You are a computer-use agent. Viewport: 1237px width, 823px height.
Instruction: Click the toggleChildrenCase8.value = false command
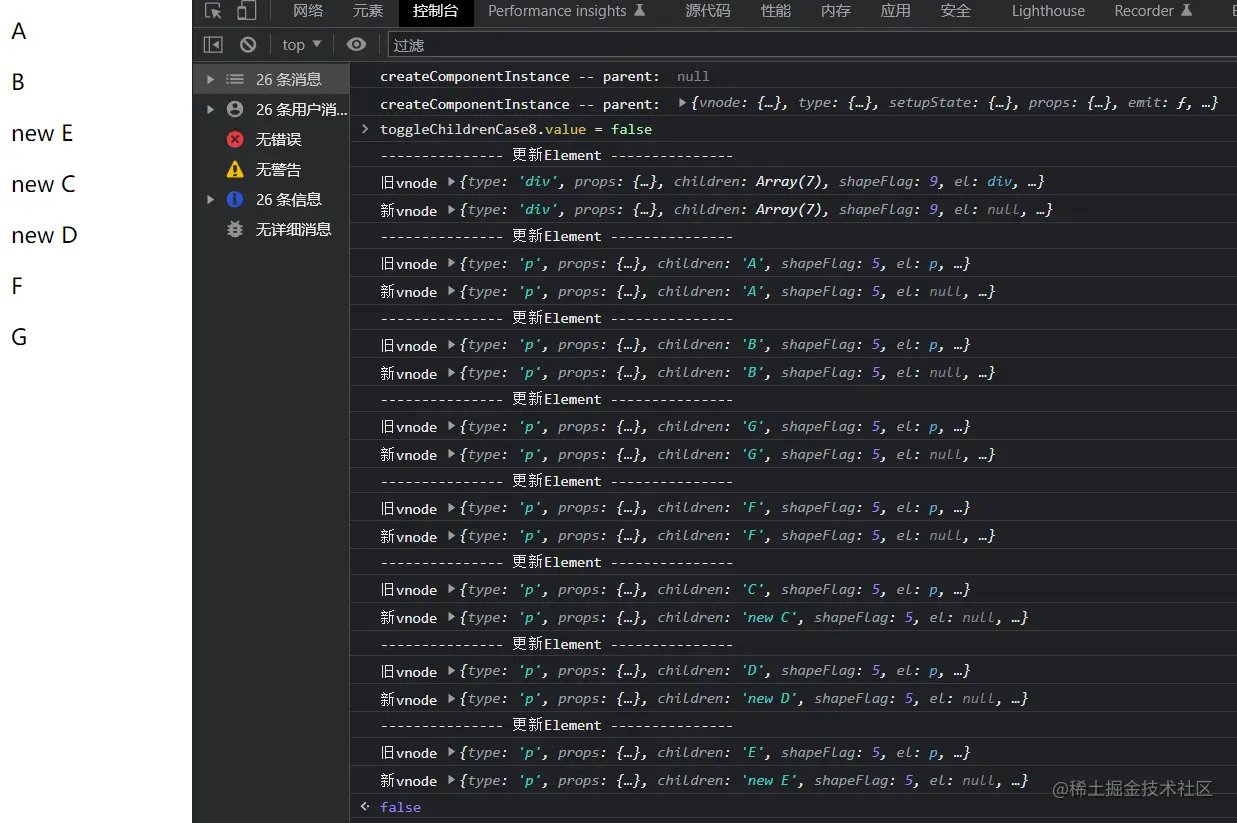pos(516,129)
